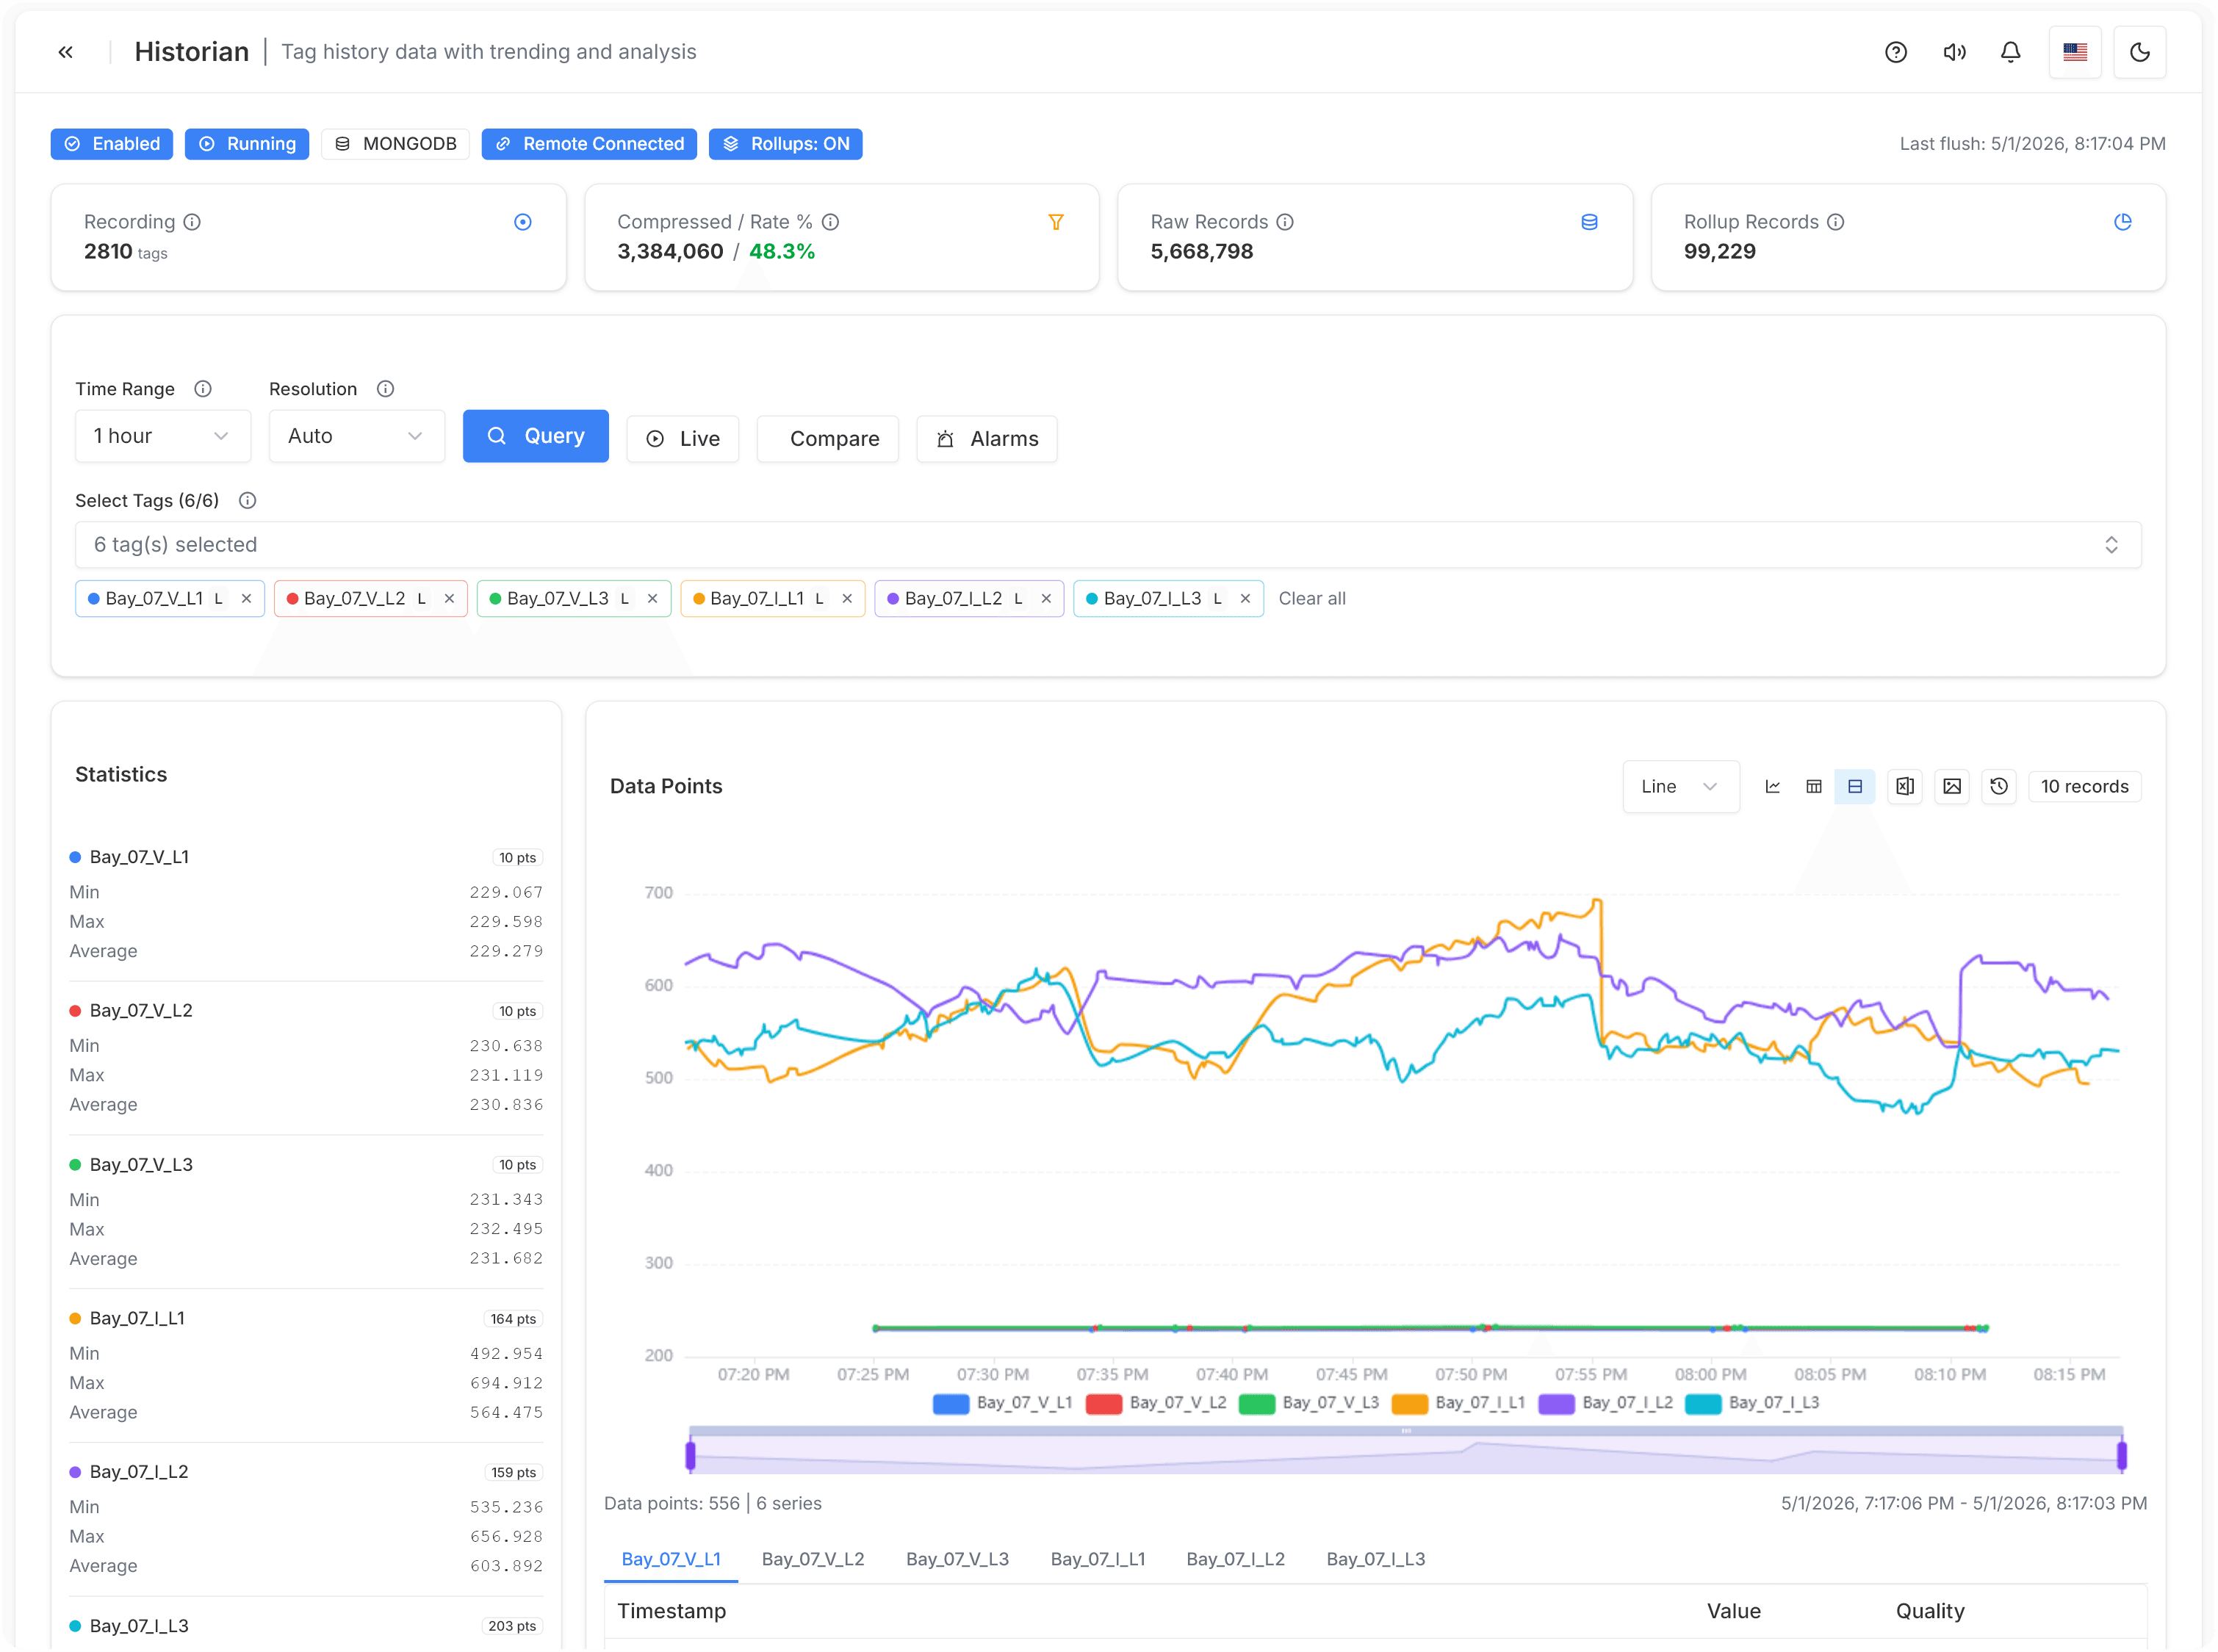Export chart as image

(1951, 787)
